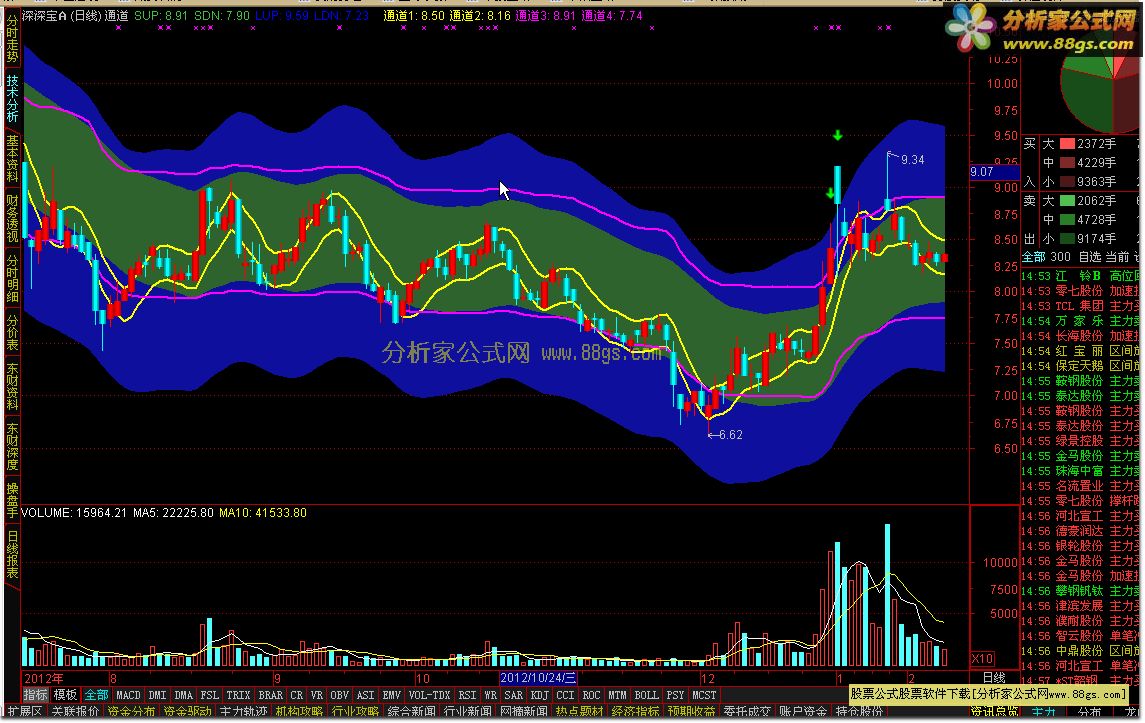Select the 珠海中富 row in alerts list
1145x723 pixels.
point(1080,471)
